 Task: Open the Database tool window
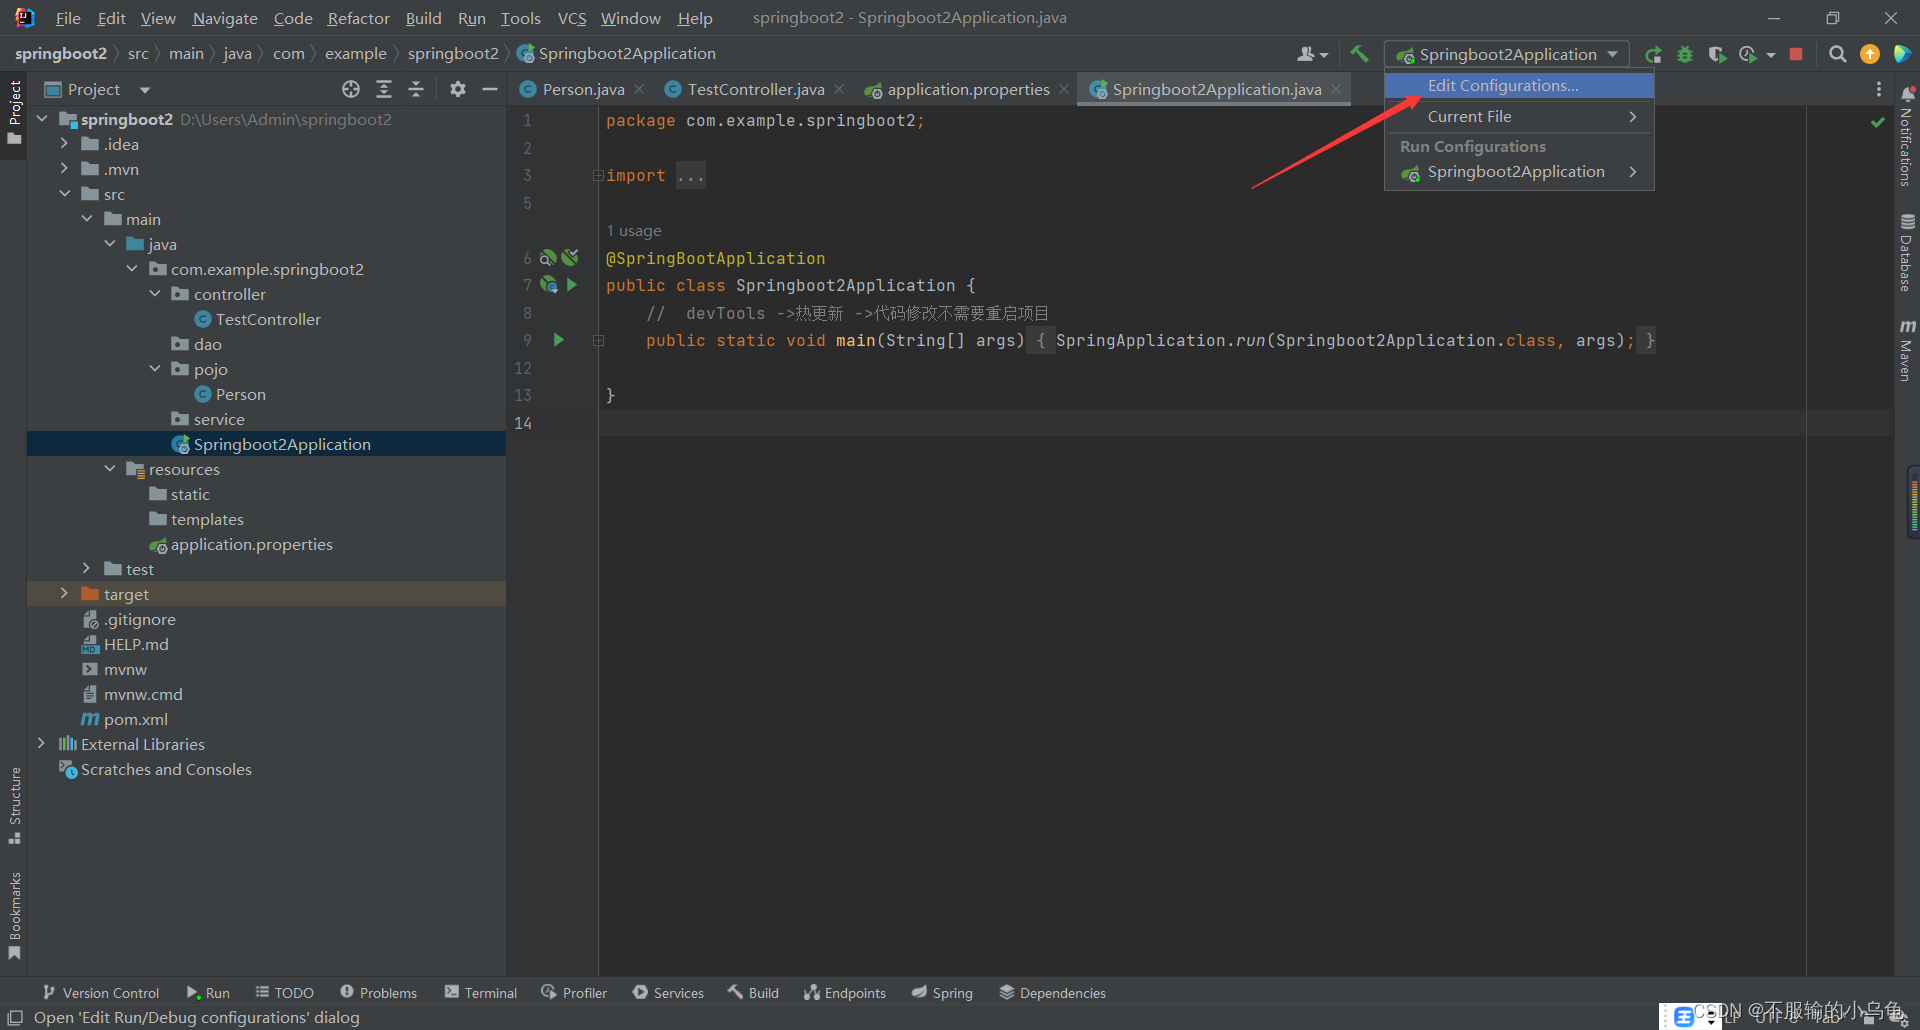pyautogui.click(x=1907, y=253)
